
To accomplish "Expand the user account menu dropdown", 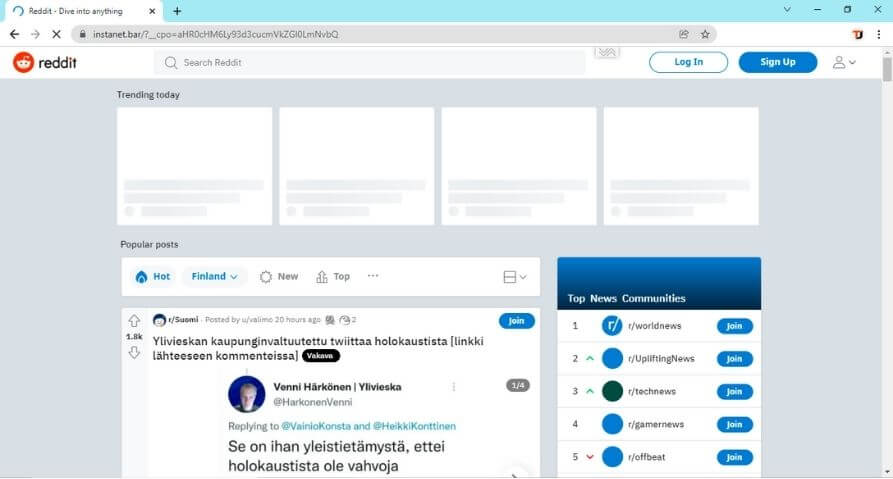I will pos(844,62).
